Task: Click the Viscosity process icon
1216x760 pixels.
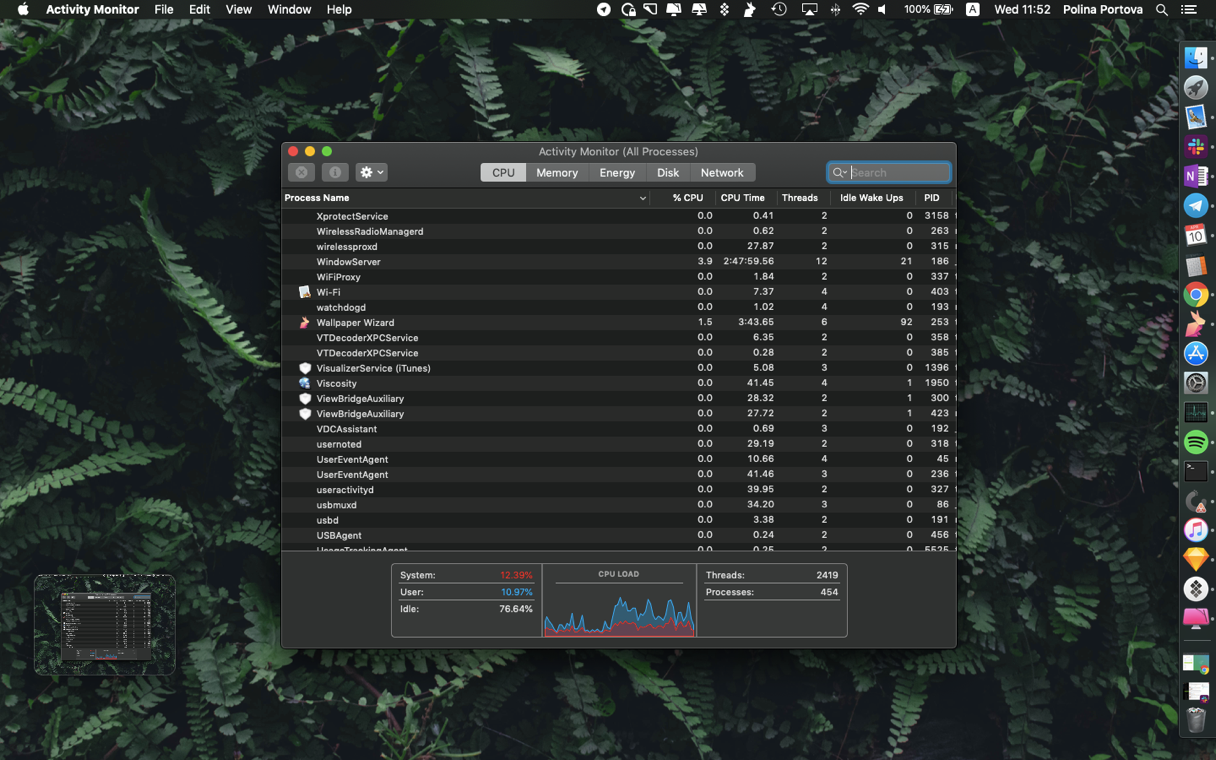Action: pyautogui.click(x=305, y=383)
